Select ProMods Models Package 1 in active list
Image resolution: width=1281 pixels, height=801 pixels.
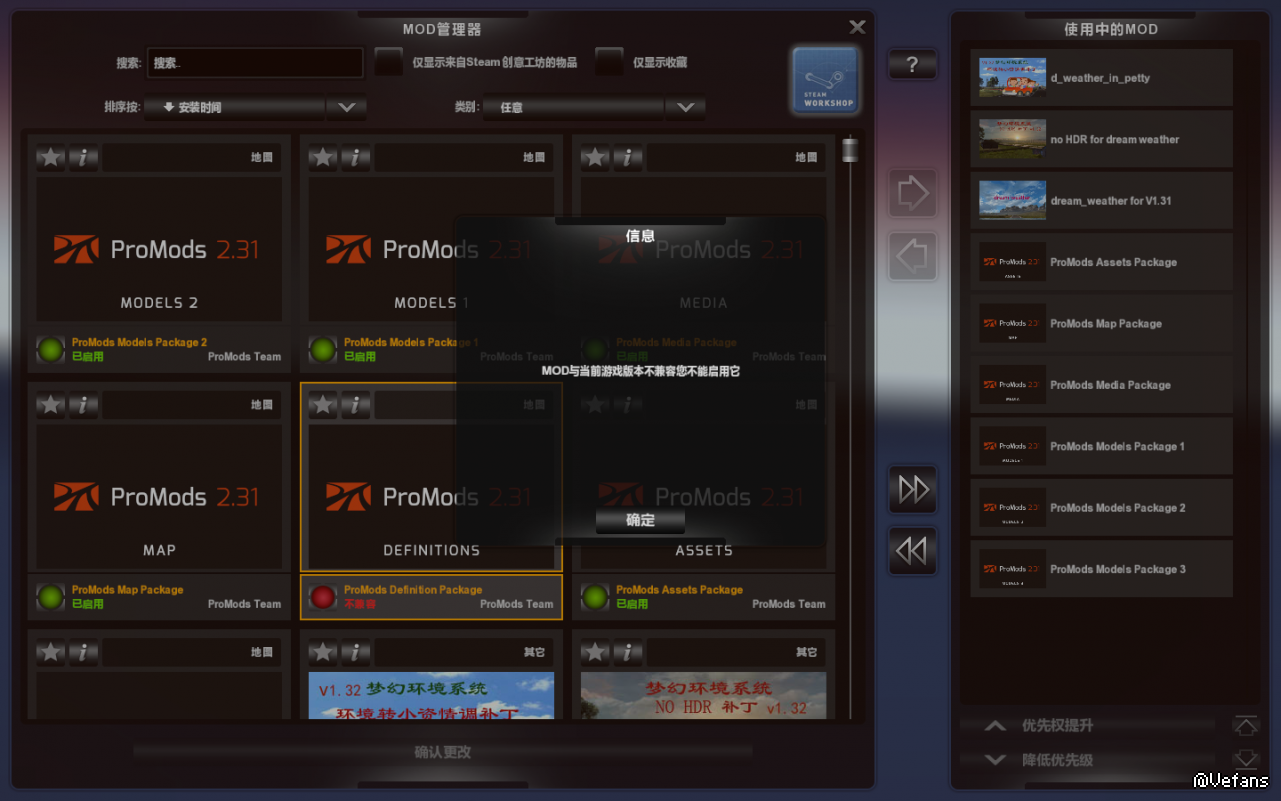[1101, 447]
